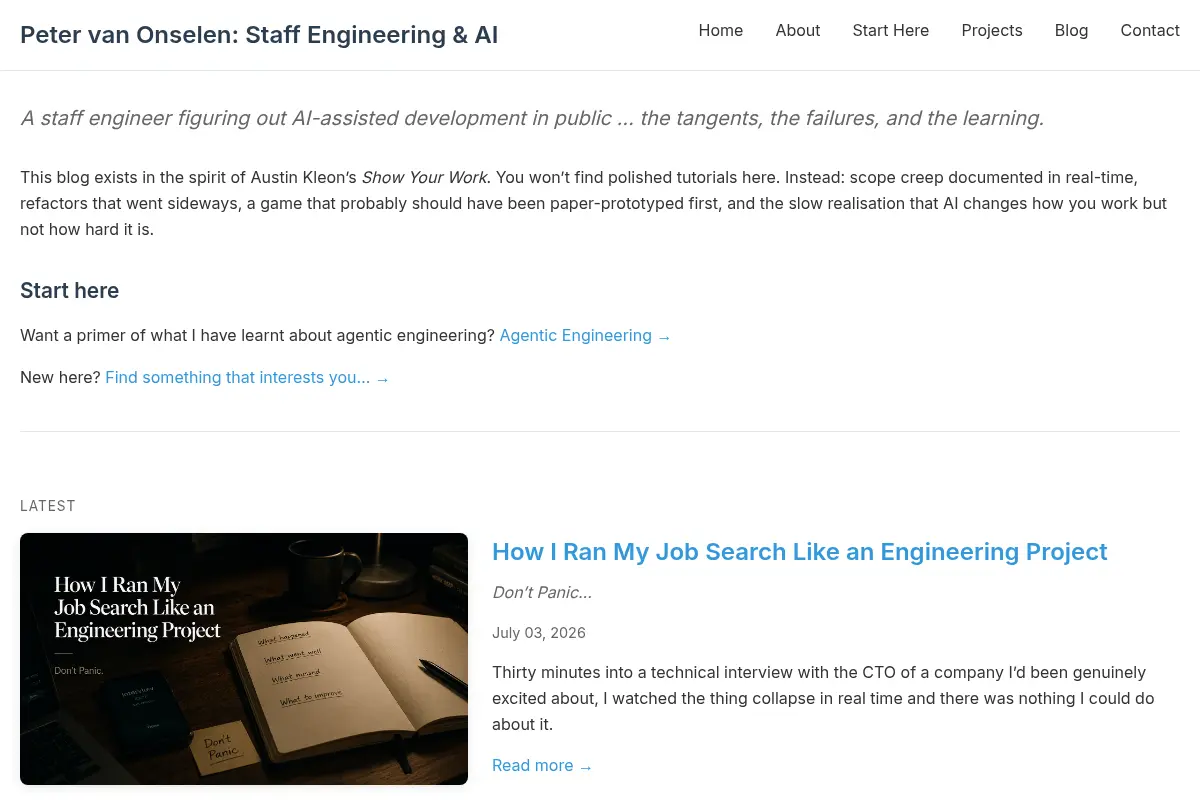Open post title How I Ran My Job Search
Viewport: 1200px width, 800px height.
click(x=799, y=552)
